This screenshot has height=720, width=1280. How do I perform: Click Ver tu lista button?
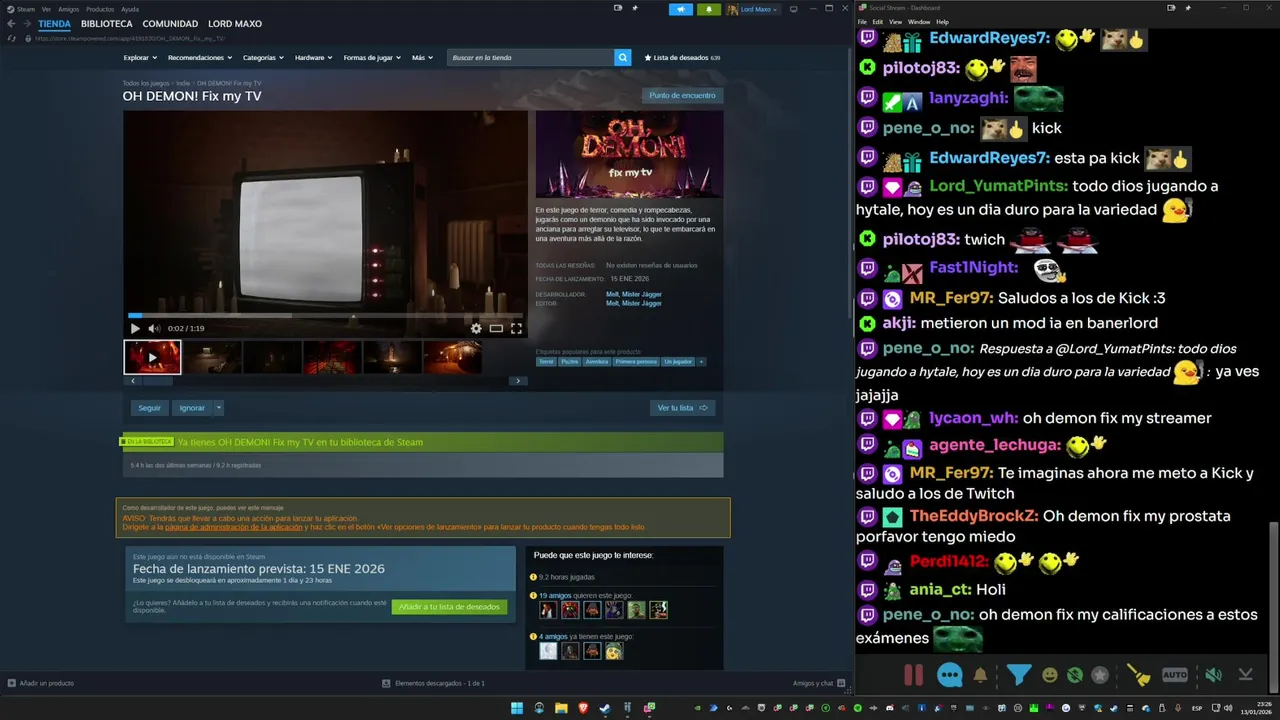pos(682,408)
